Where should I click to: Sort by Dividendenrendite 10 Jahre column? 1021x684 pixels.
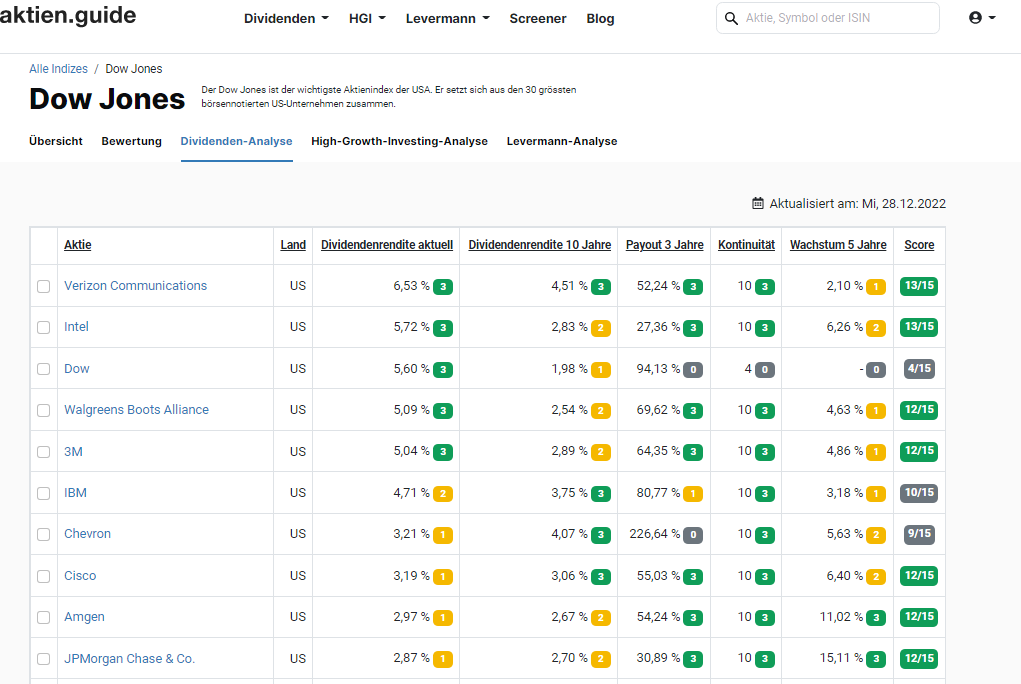pyautogui.click(x=539, y=245)
